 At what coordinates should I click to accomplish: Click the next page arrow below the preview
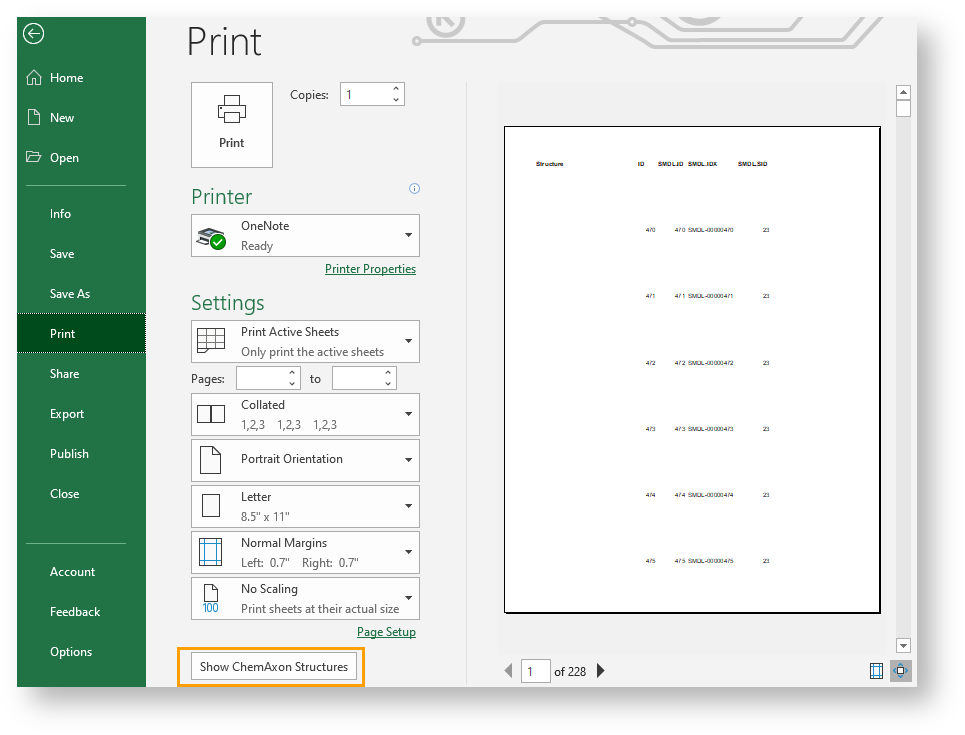click(x=600, y=671)
